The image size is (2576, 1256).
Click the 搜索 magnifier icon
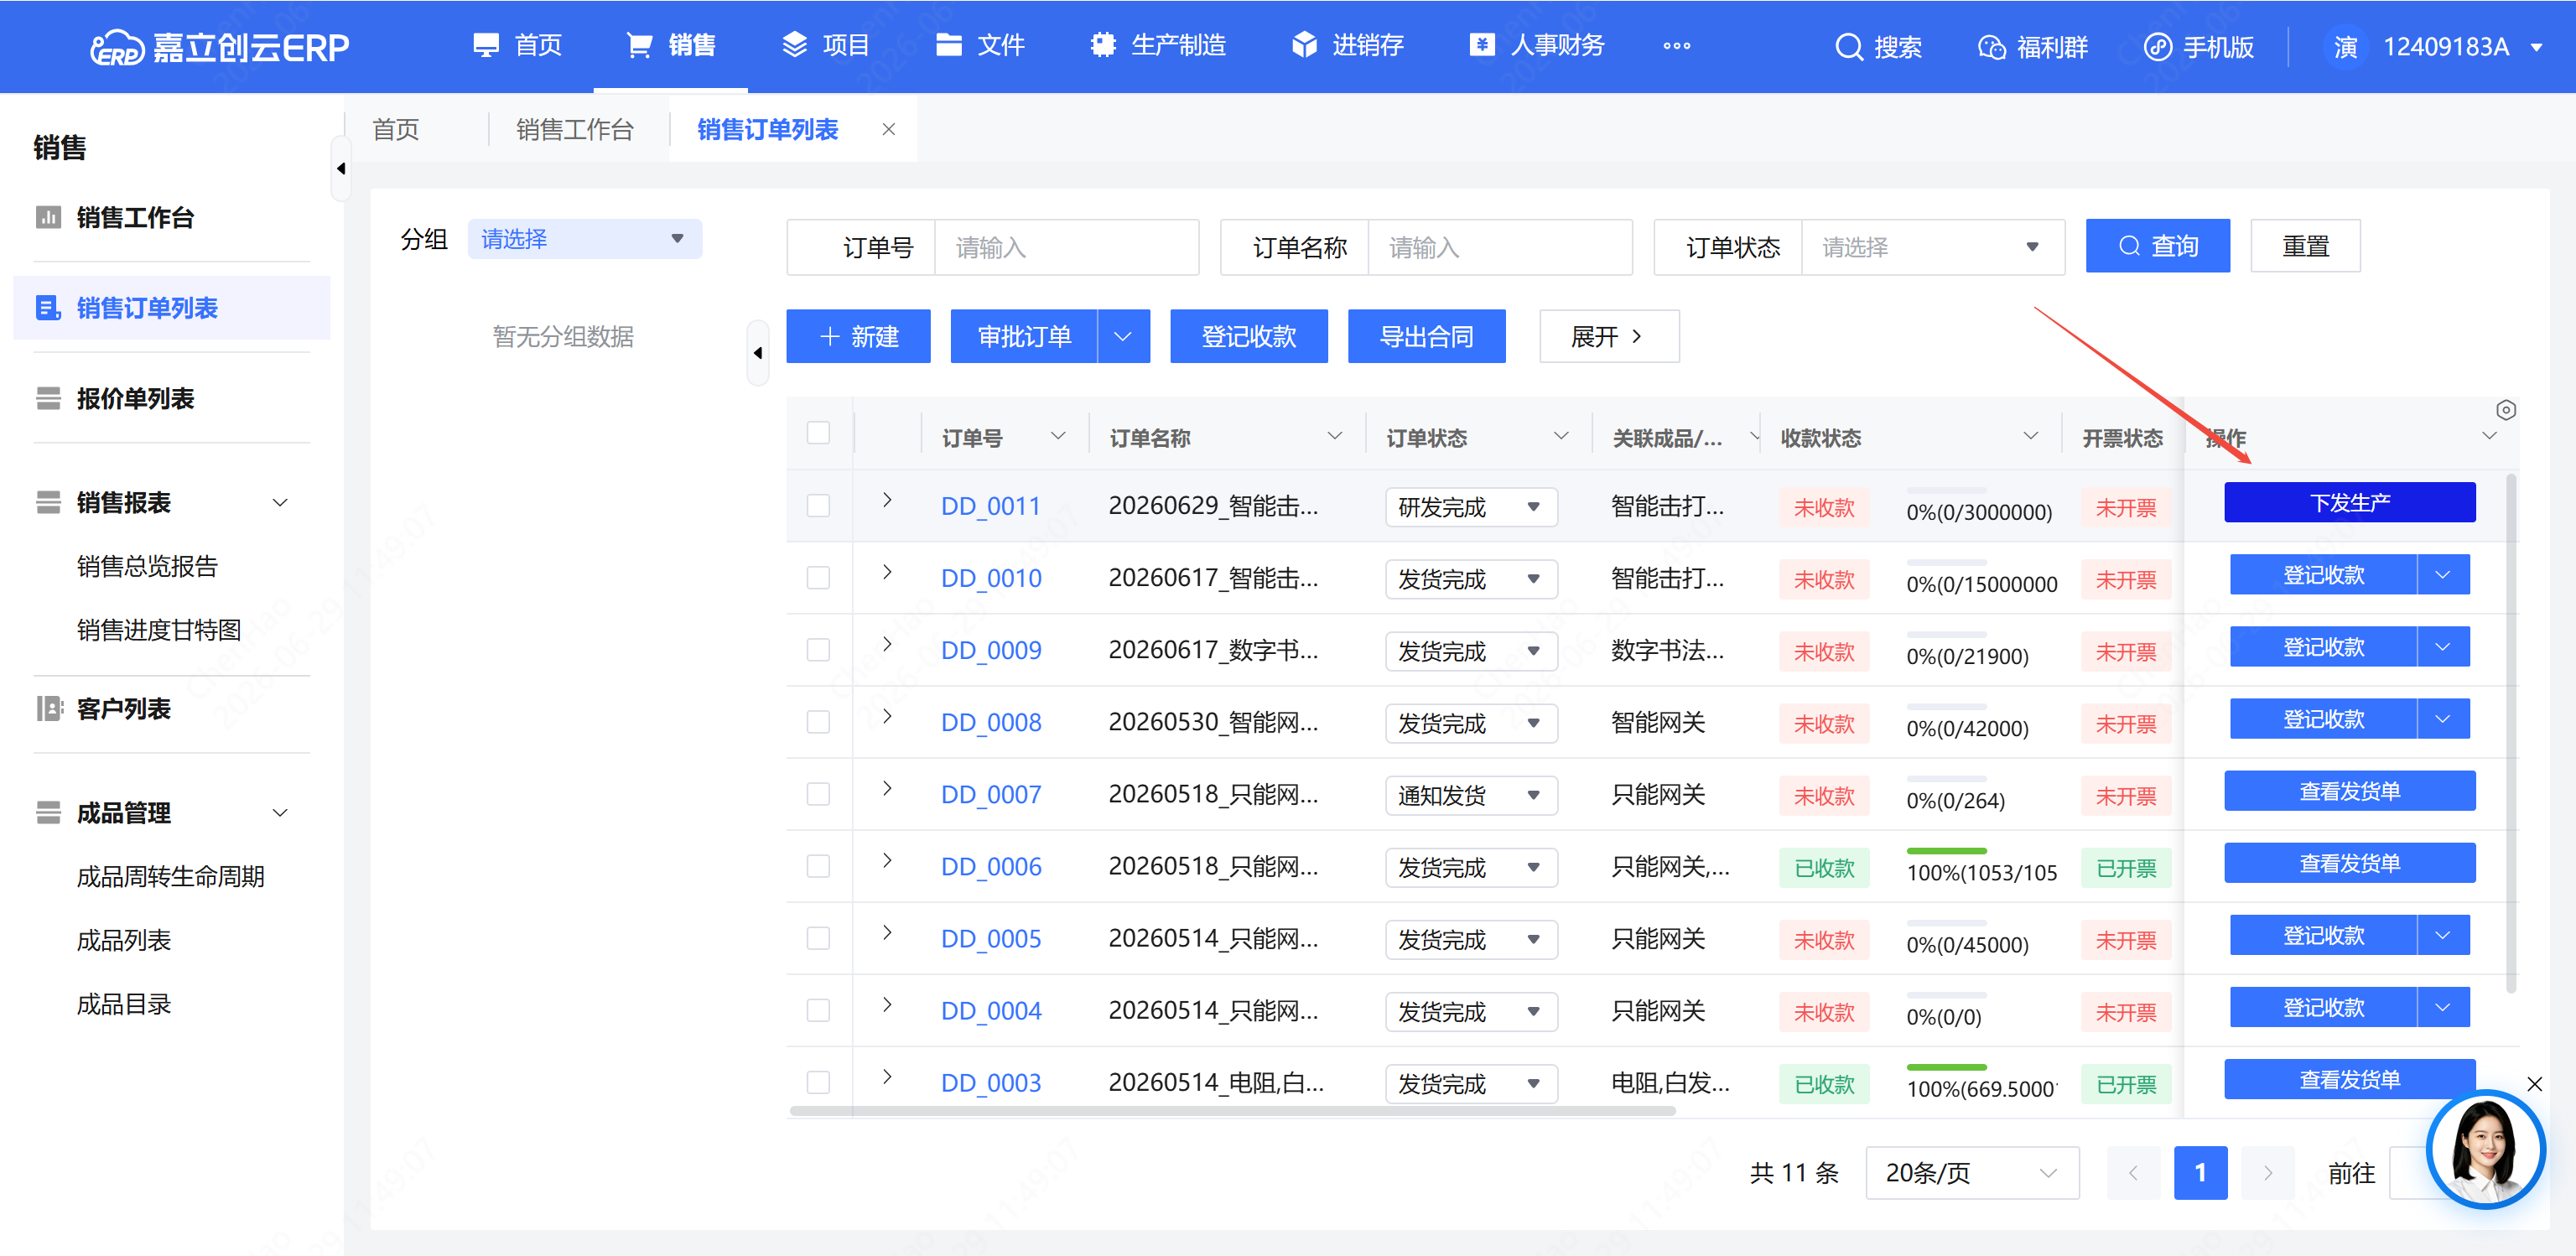1849,47
